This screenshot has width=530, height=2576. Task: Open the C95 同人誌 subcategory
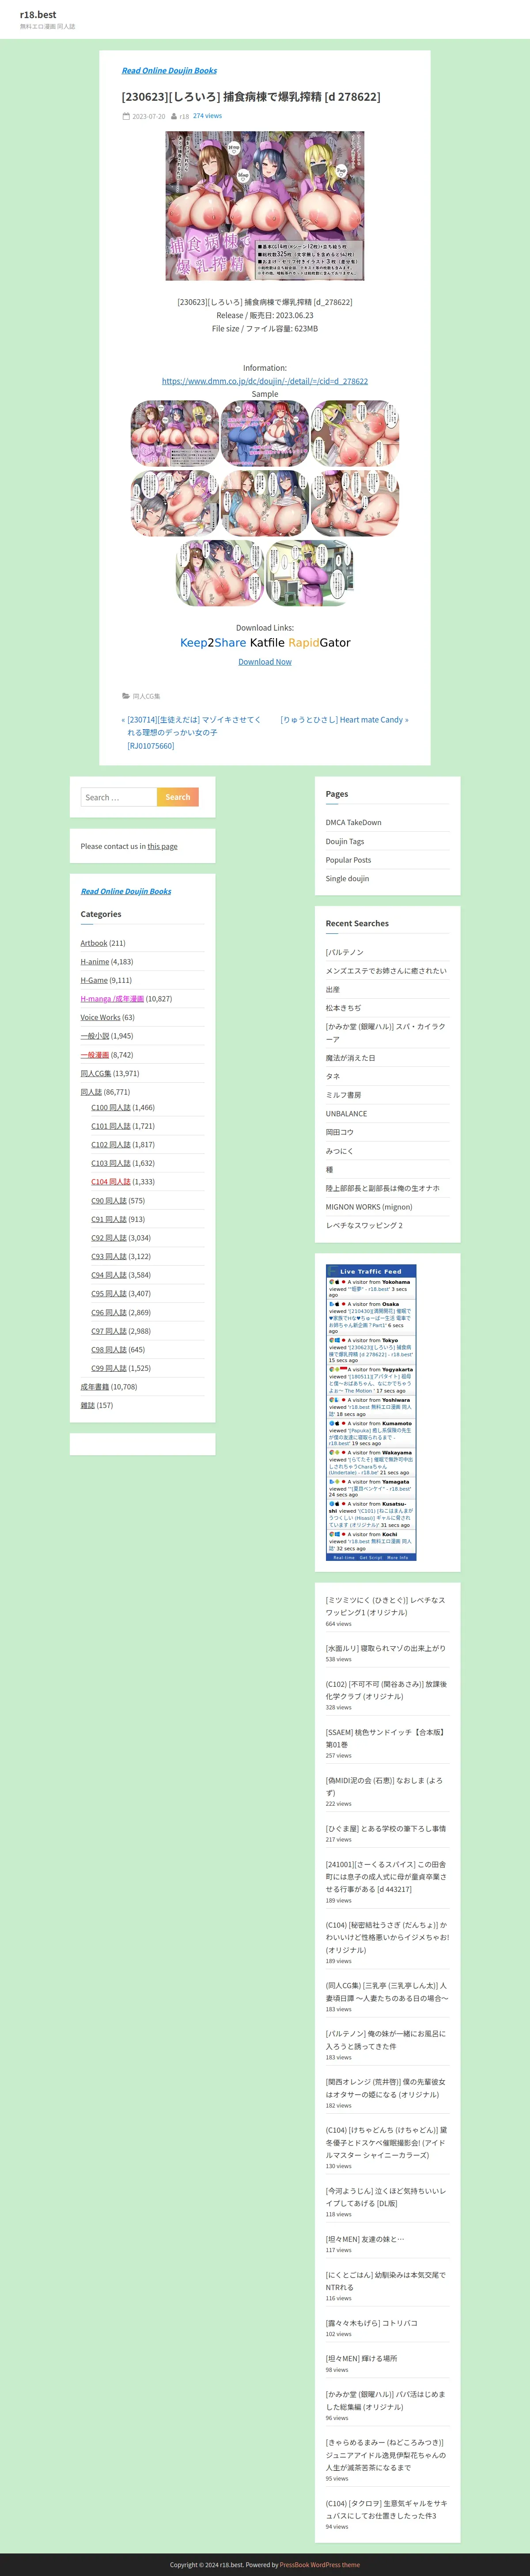(109, 1294)
